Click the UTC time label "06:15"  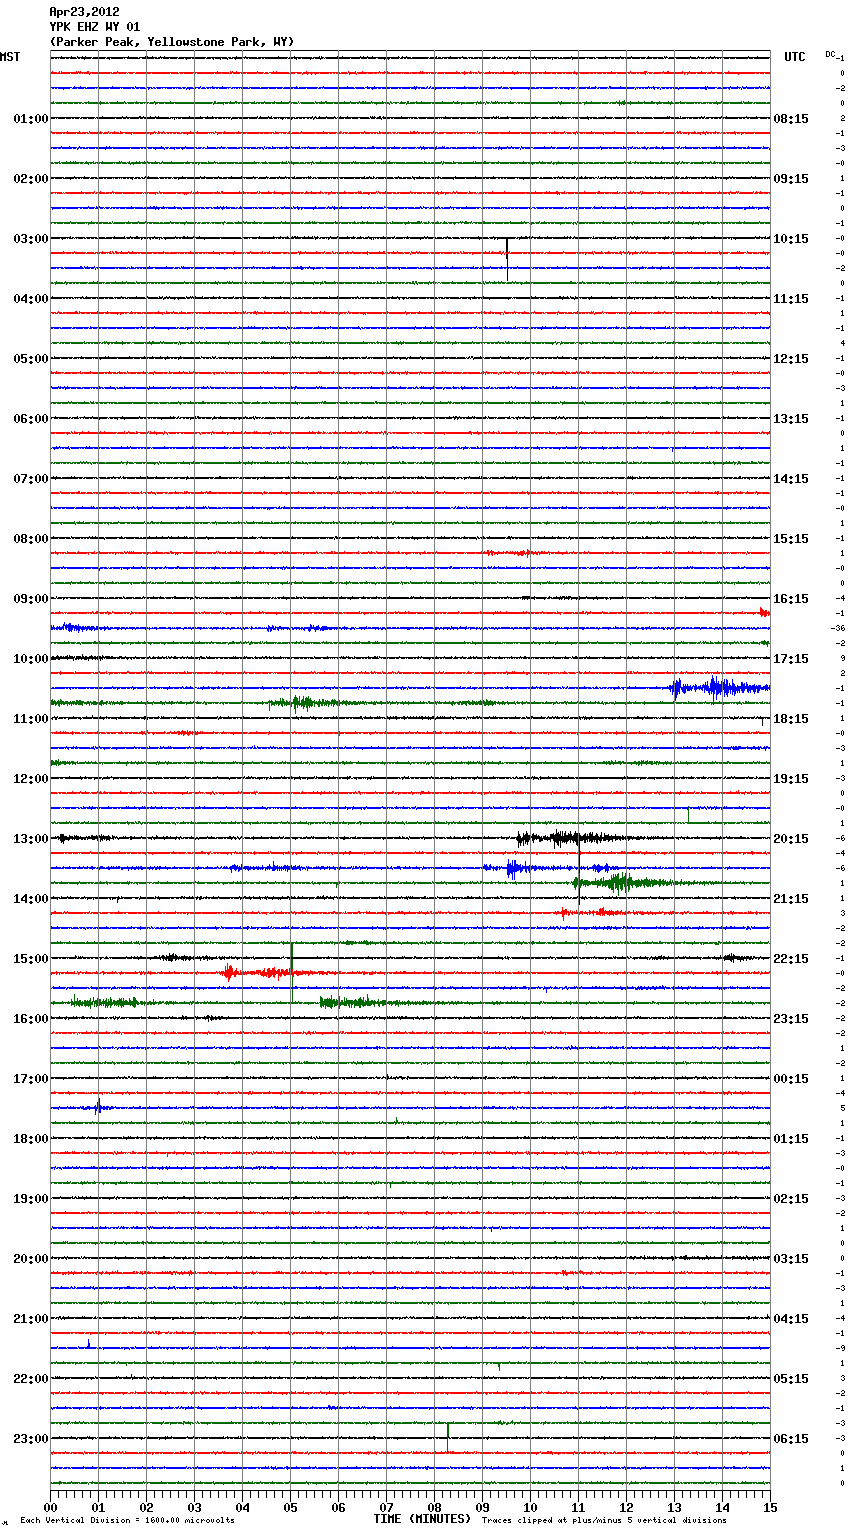[791, 1439]
